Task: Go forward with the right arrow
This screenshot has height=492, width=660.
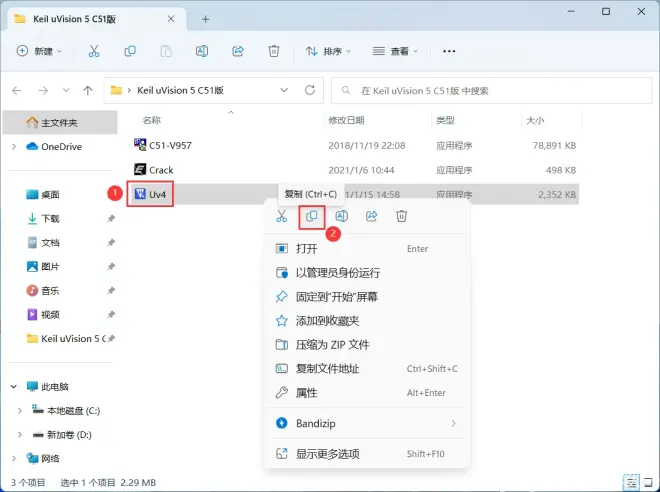Action: pyautogui.click(x=43, y=90)
